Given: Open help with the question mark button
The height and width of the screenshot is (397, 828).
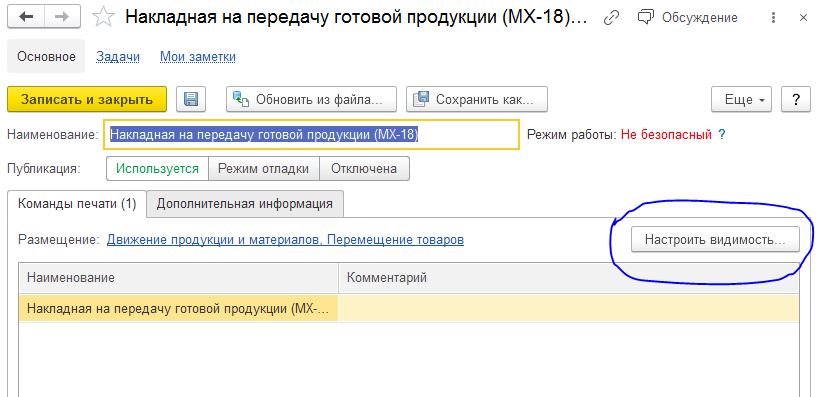Looking at the screenshot, I should point(796,99).
